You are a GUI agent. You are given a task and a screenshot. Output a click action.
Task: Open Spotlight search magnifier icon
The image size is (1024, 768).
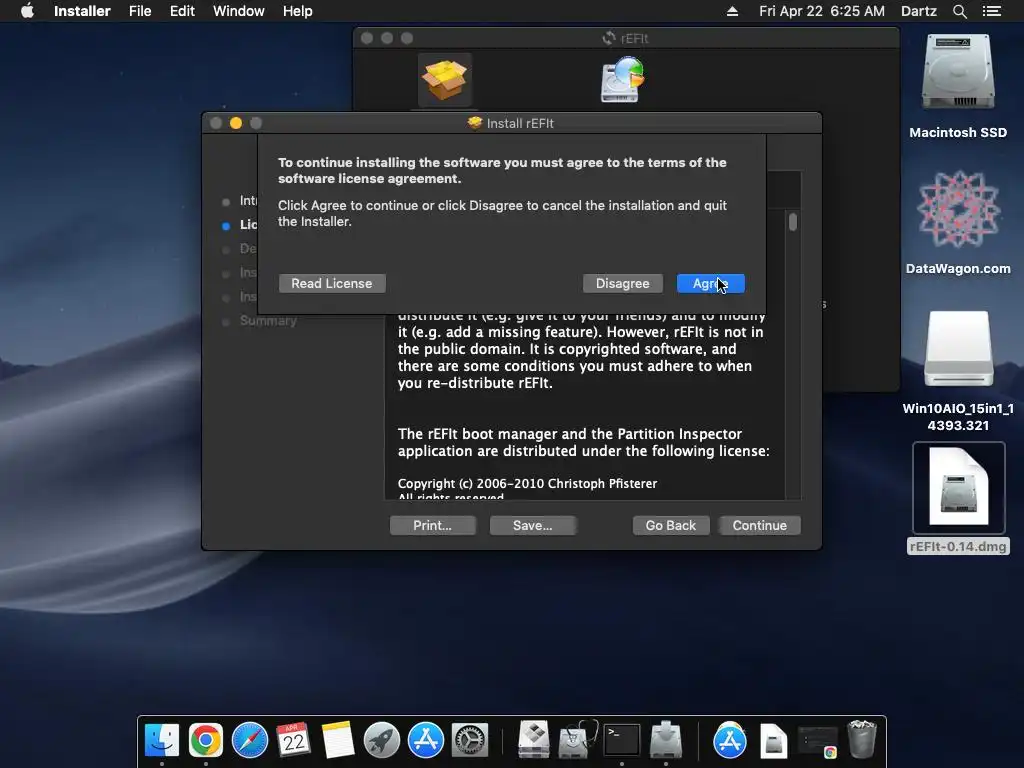click(959, 11)
